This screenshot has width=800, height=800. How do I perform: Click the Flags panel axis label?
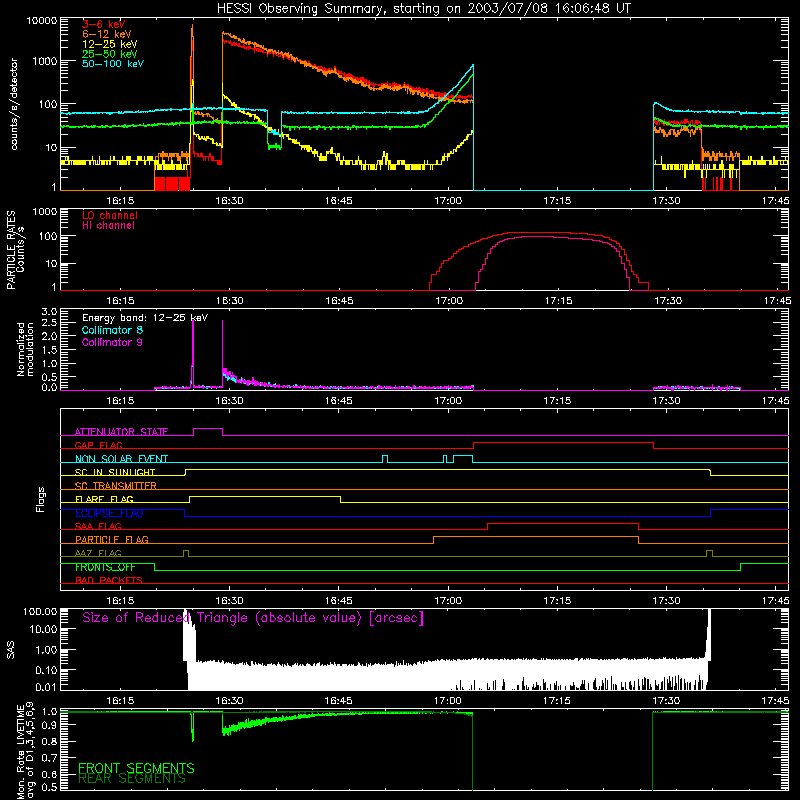(41, 499)
